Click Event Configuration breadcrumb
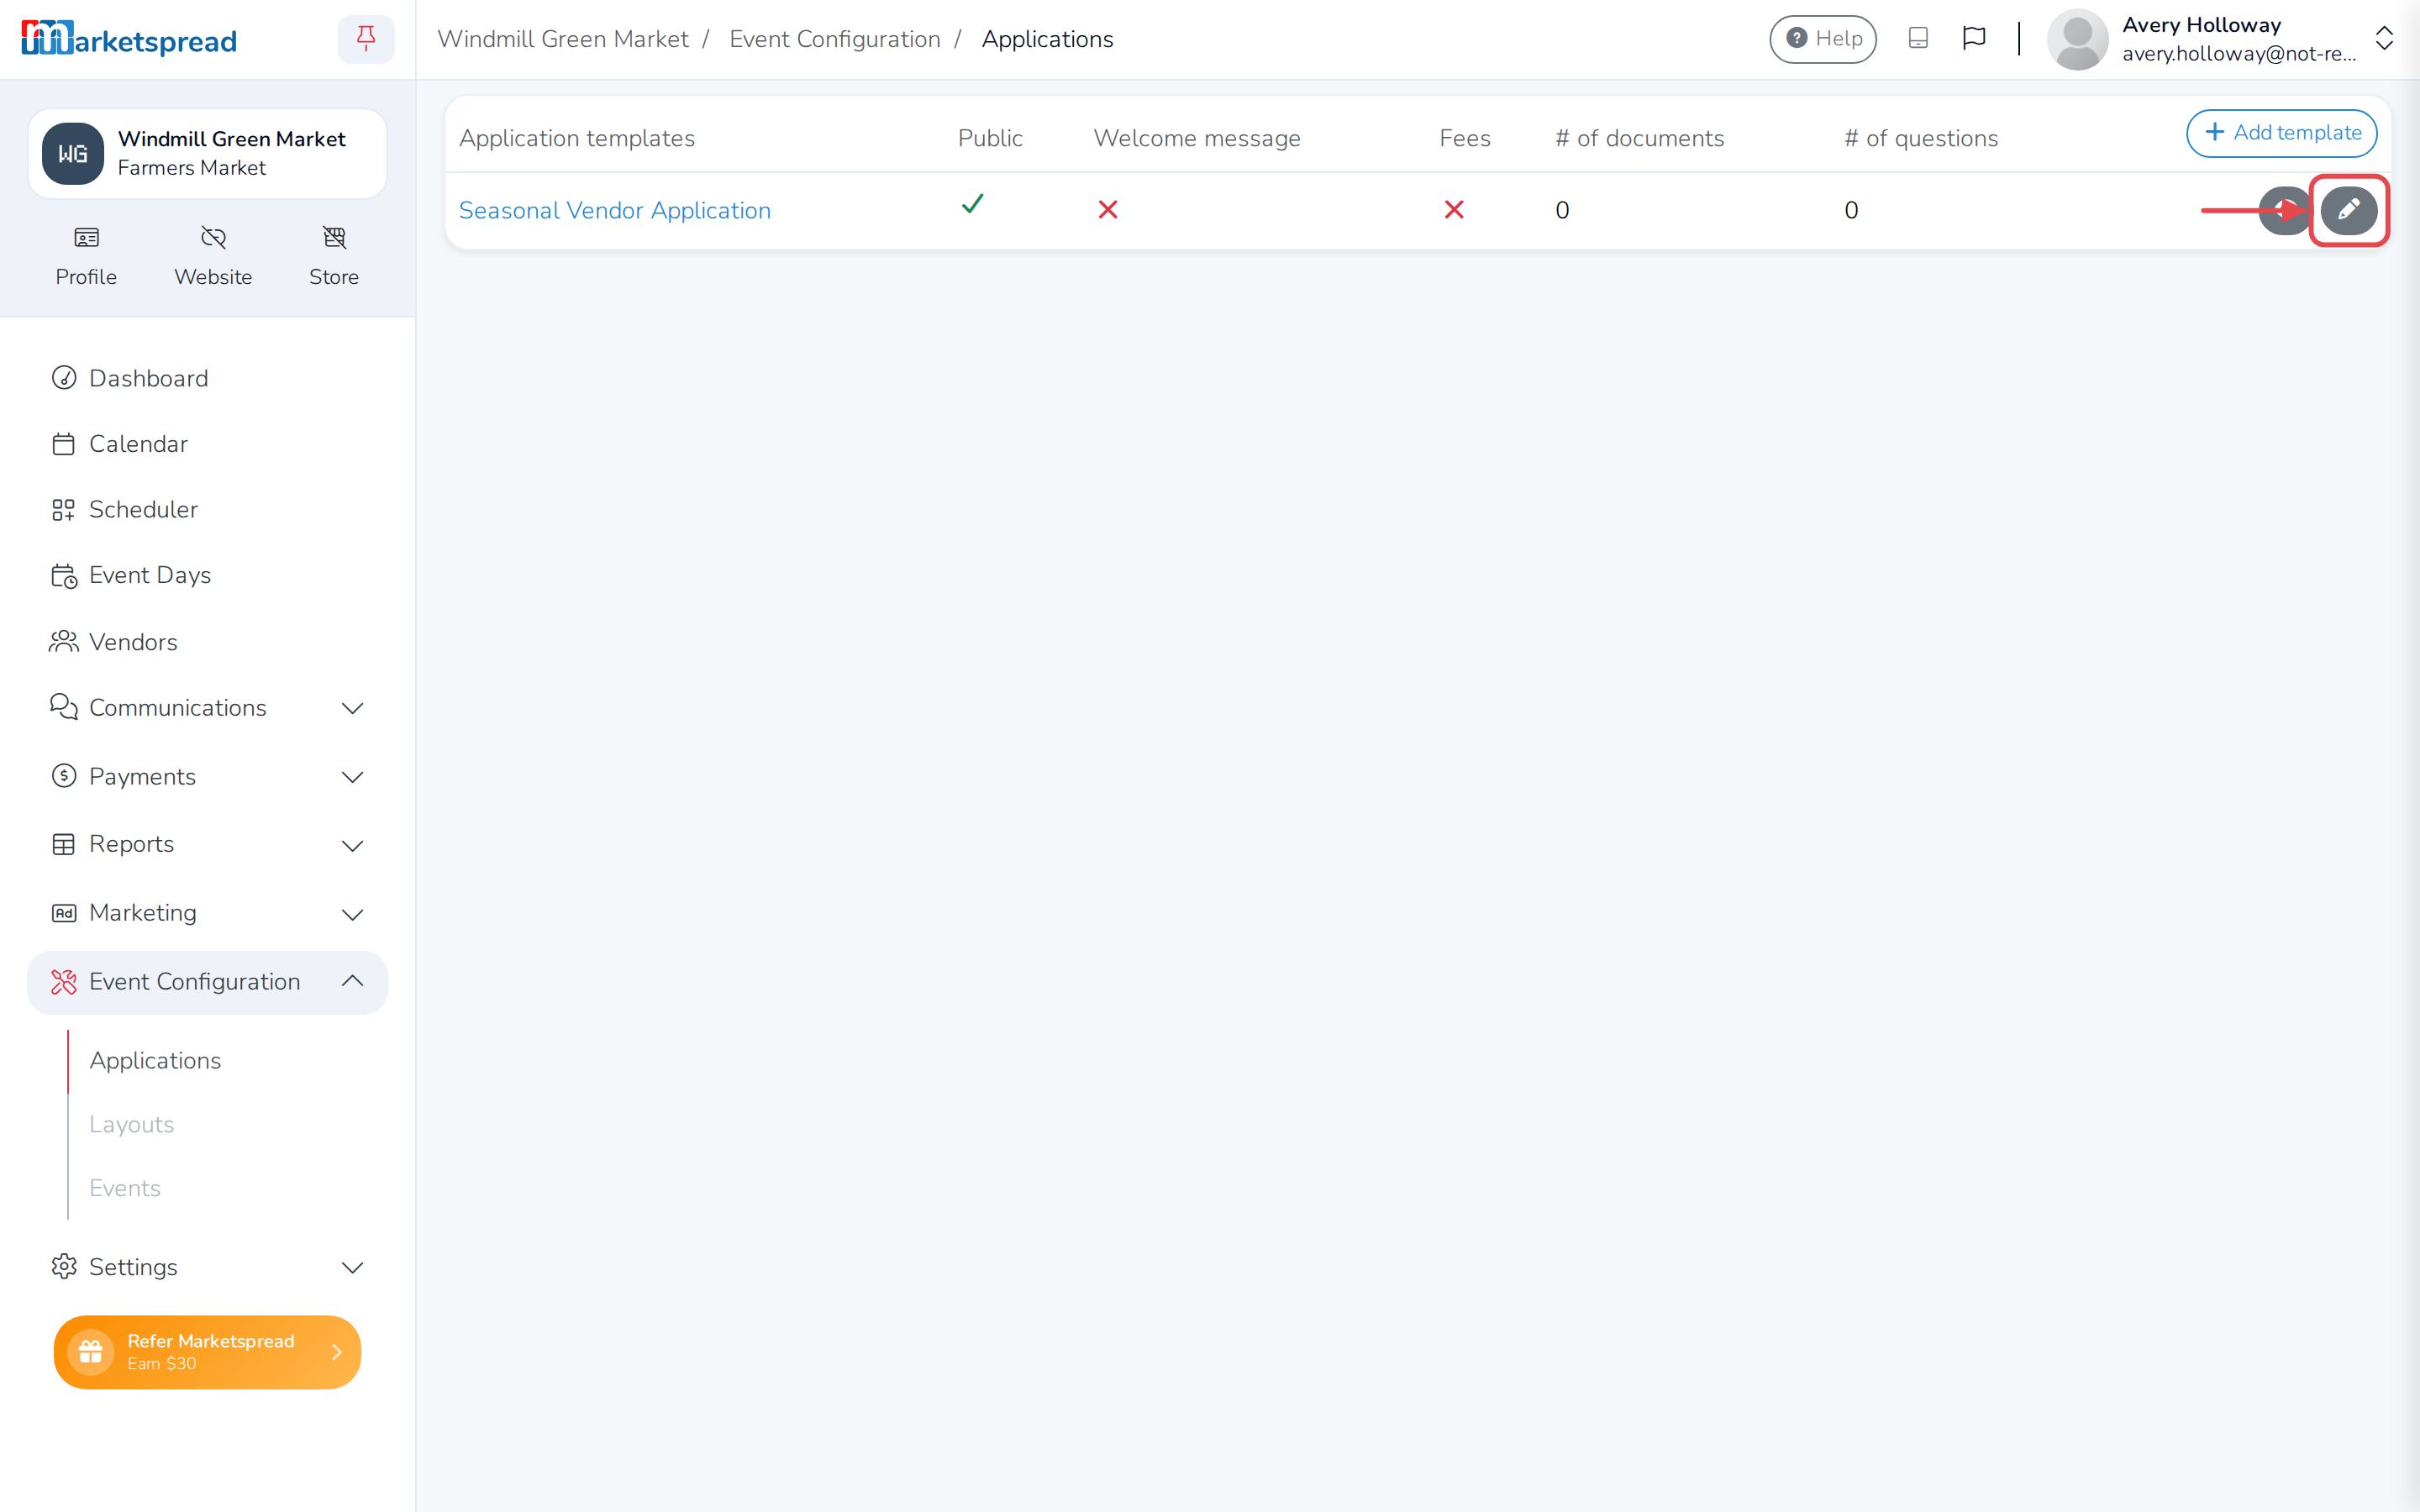Image resolution: width=2420 pixels, height=1512 pixels. pos(835,39)
